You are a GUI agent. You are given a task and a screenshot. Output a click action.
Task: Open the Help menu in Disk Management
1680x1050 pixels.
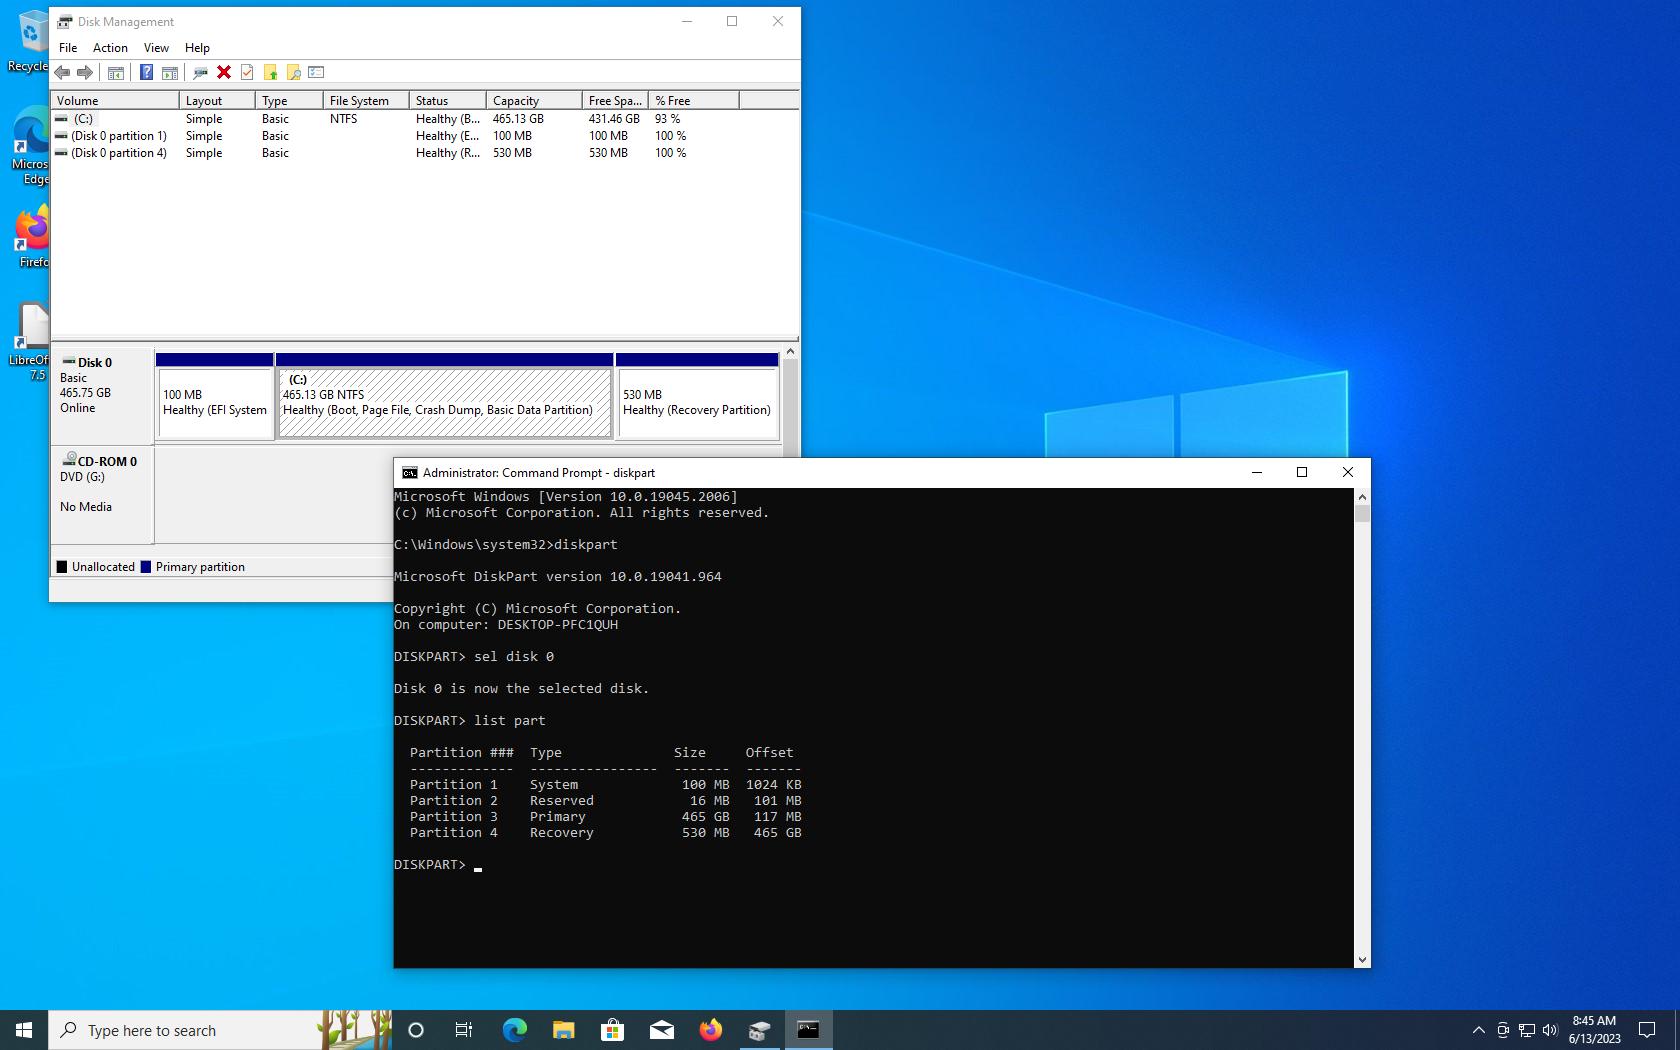197,48
